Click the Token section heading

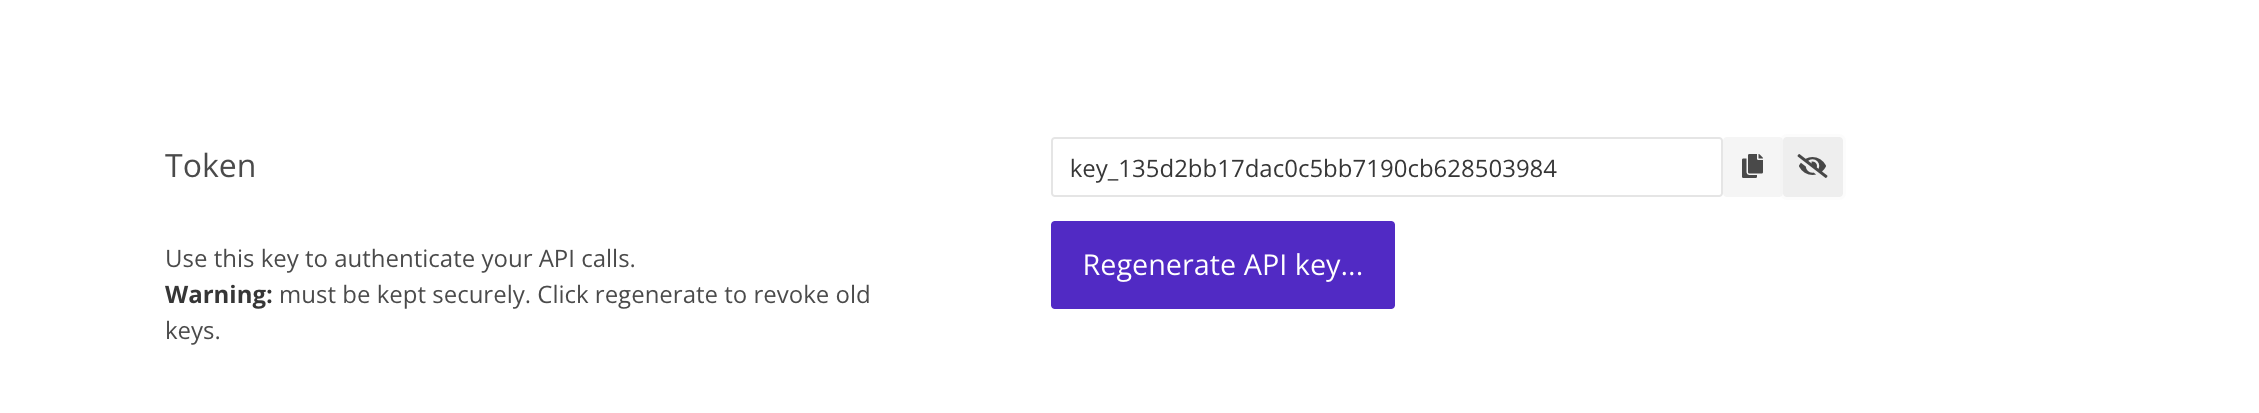point(210,166)
